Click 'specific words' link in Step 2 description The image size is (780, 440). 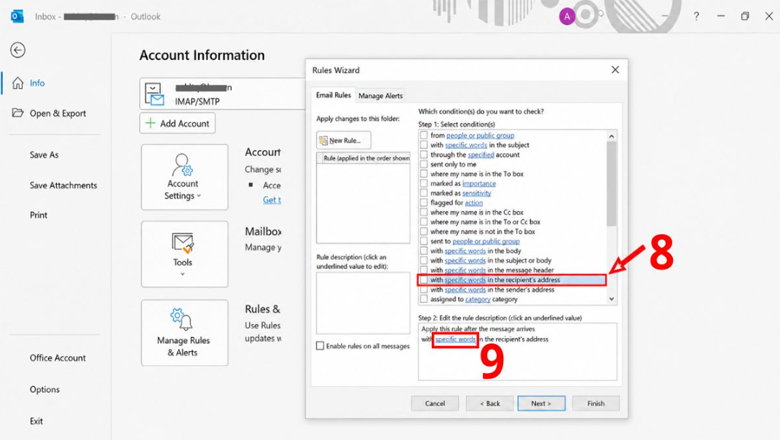point(455,340)
